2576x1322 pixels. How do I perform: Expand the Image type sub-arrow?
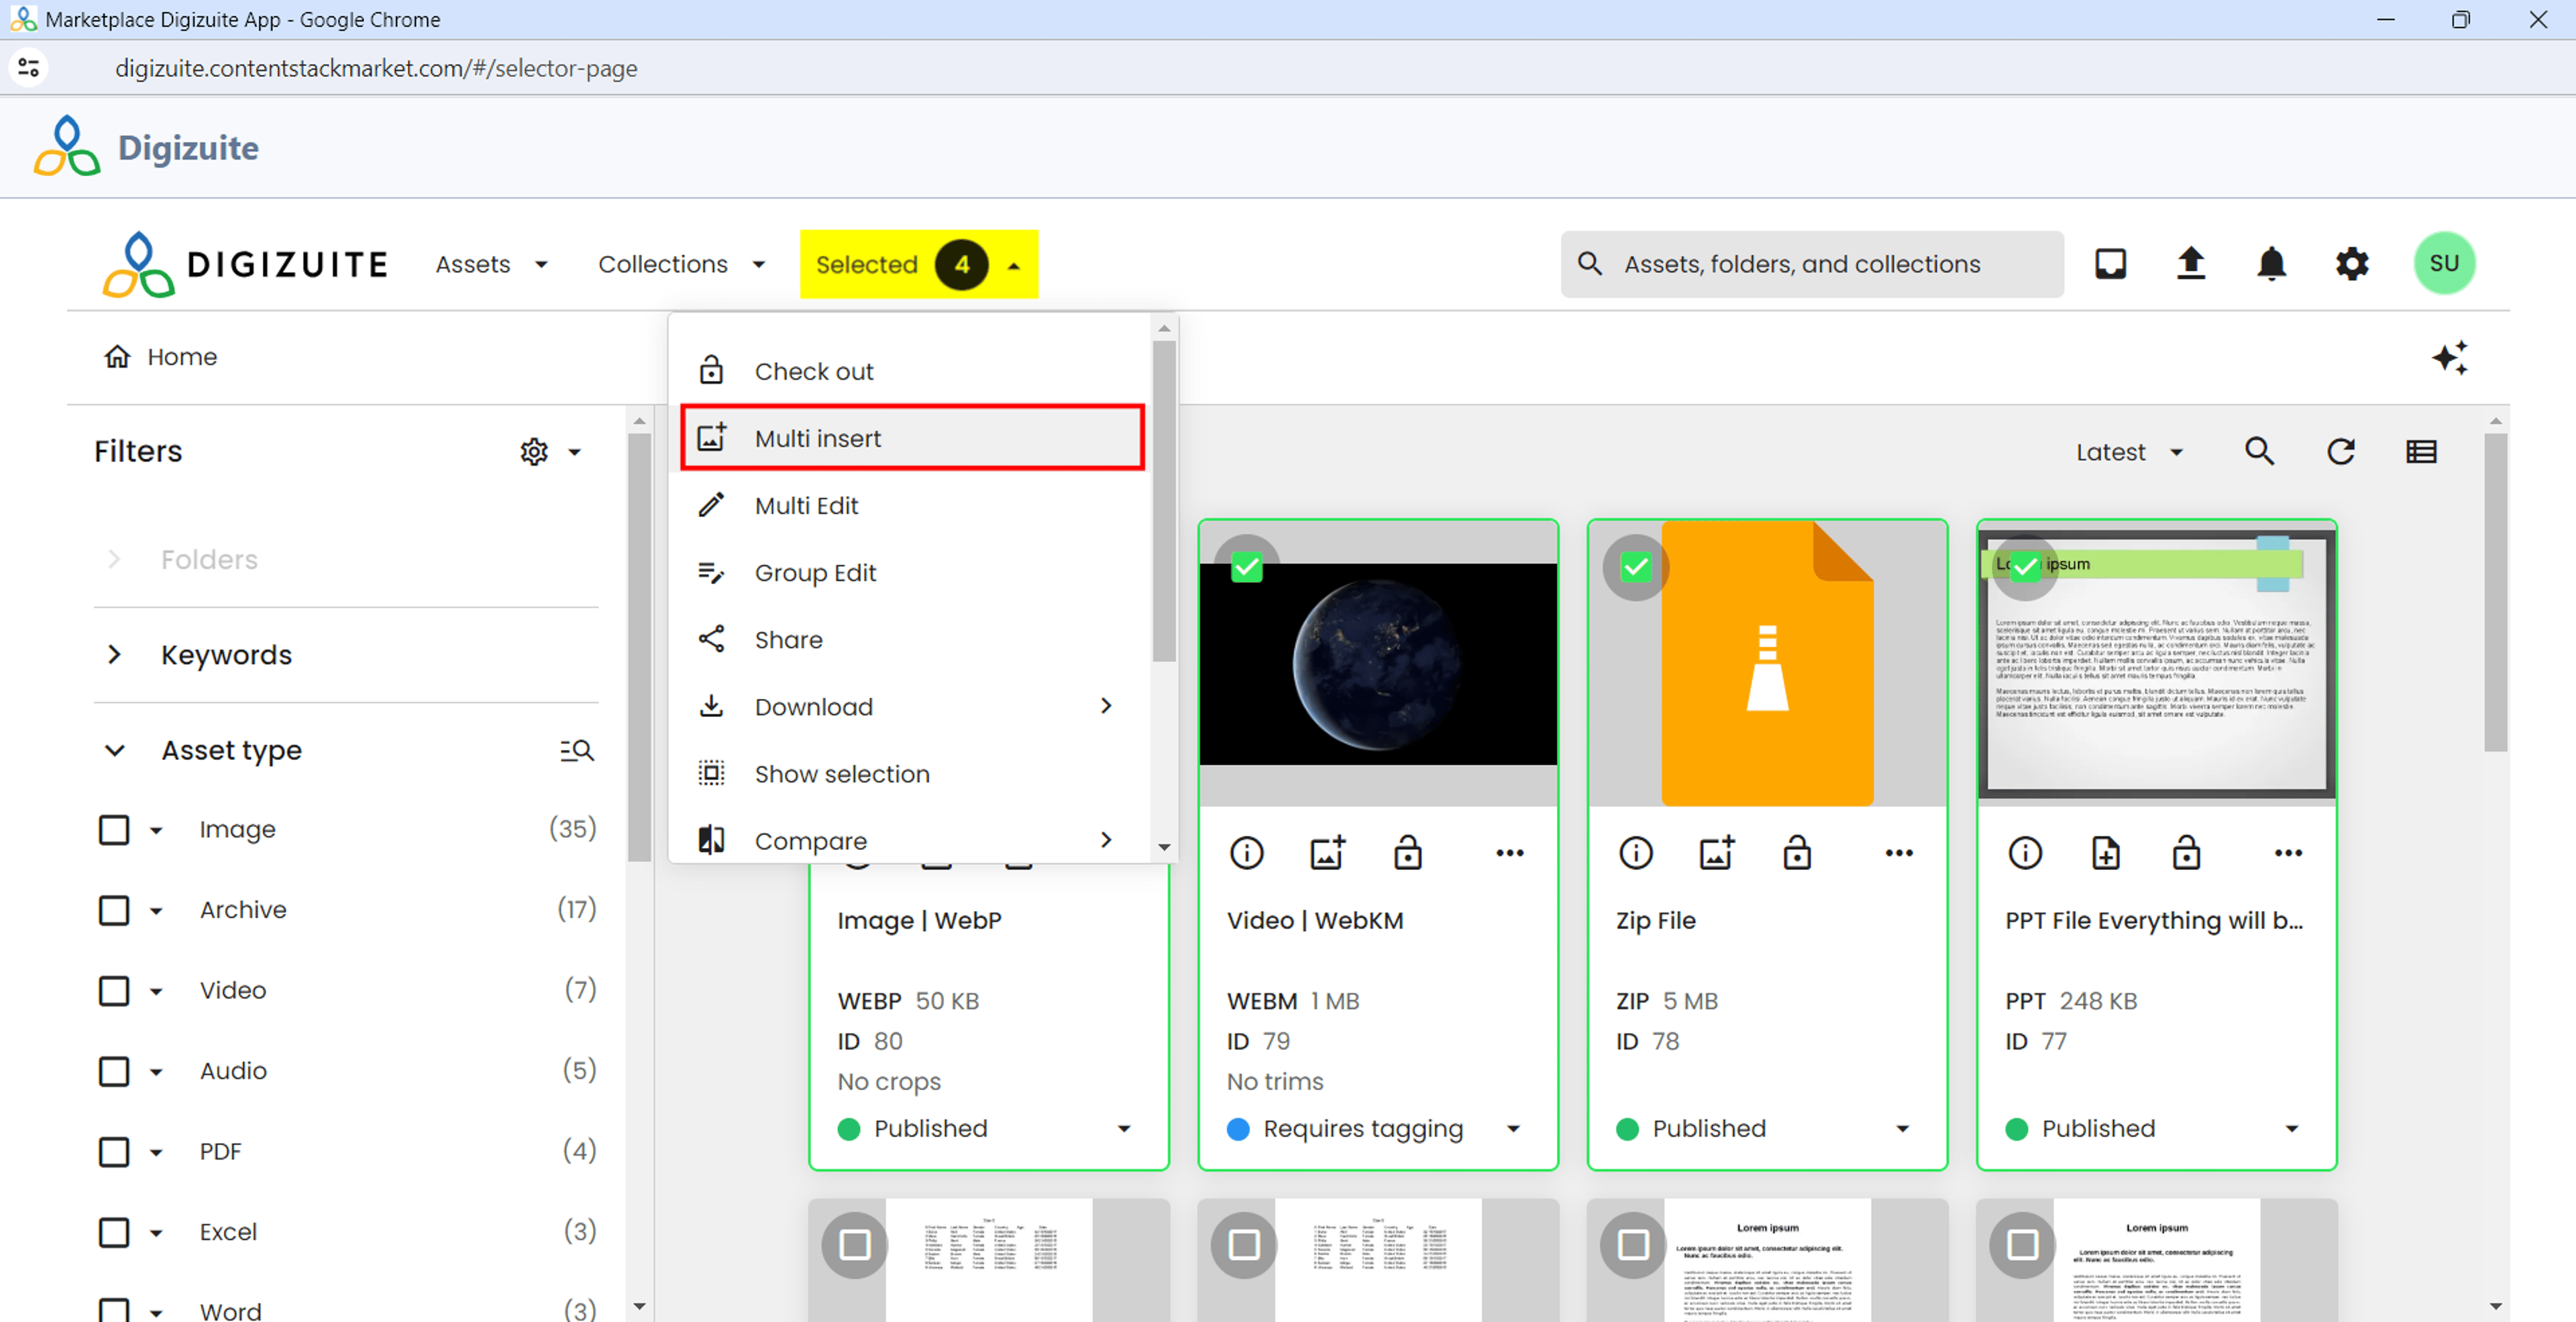pos(156,831)
